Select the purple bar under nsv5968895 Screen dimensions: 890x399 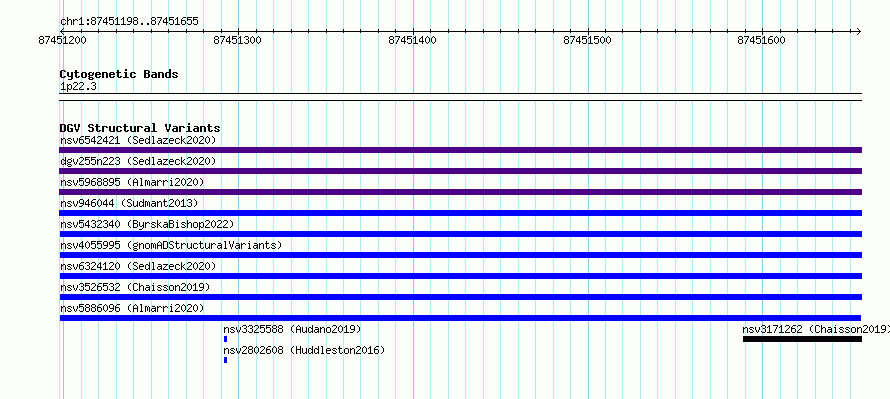460,192
